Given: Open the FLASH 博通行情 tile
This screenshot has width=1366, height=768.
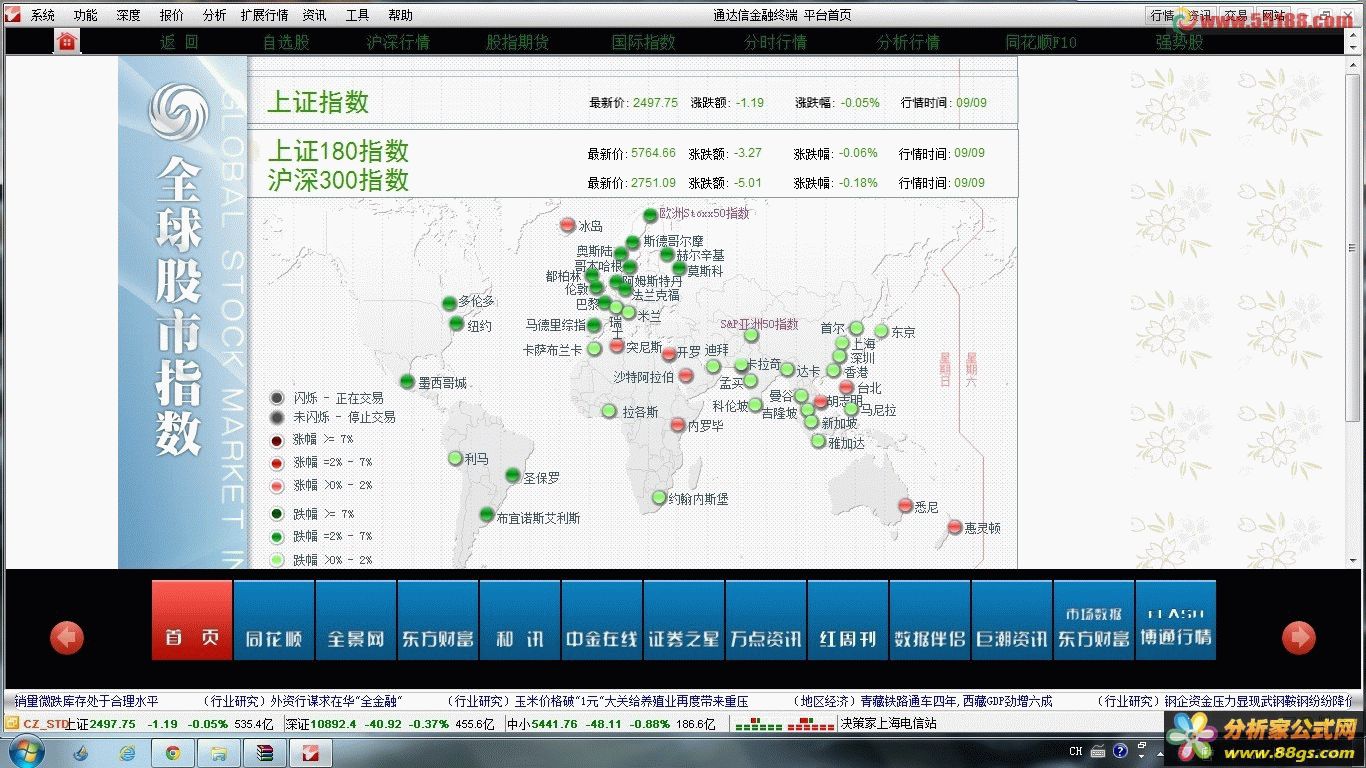Looking at the screenshot, I should 1176,620.
